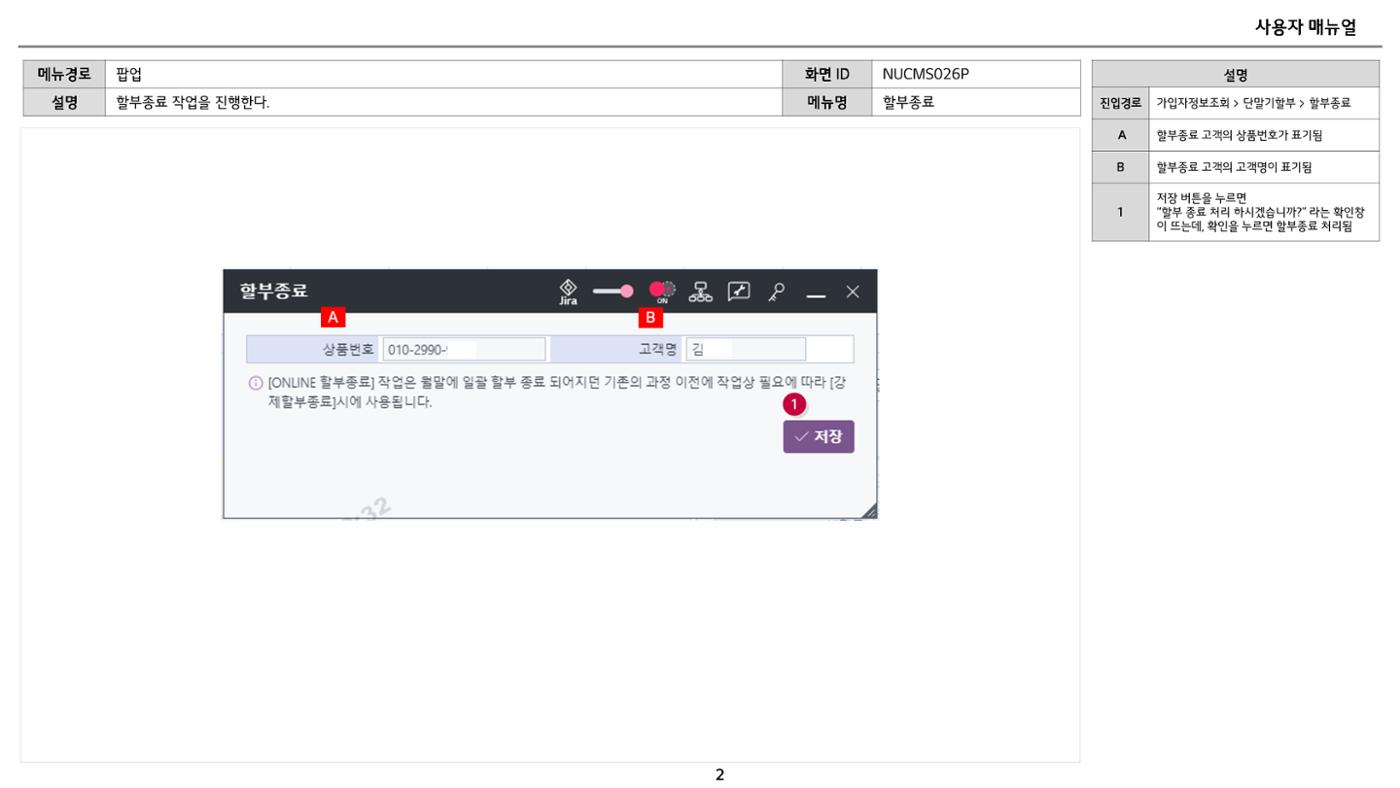1400x788 pixels.
Task: Open the network hierarchy icon
Action: pyautogui.click(x=701, y=291)
